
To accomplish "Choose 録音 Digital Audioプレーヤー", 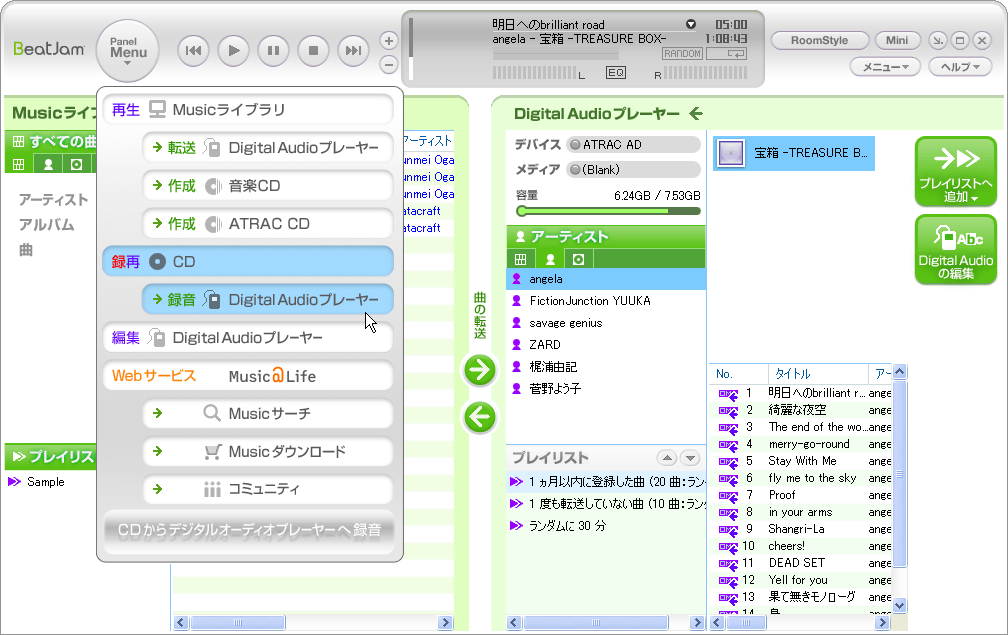I will point(267,300).
